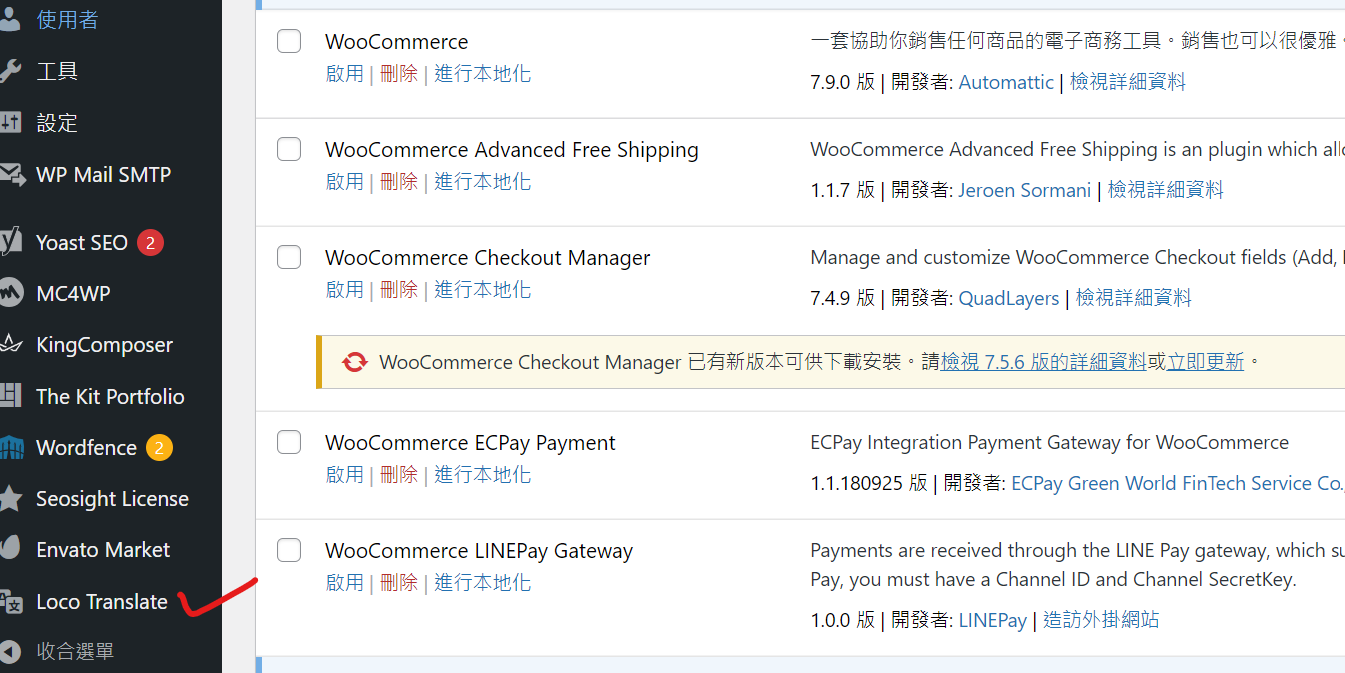Image resolution: width=1345 pixels, height=673 pixels.
Task: Click the Envato Market leaf icon
Action: [10, 549]
